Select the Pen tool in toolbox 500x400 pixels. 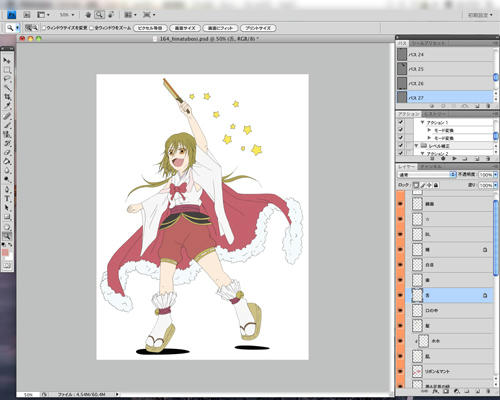pos(7,189)
